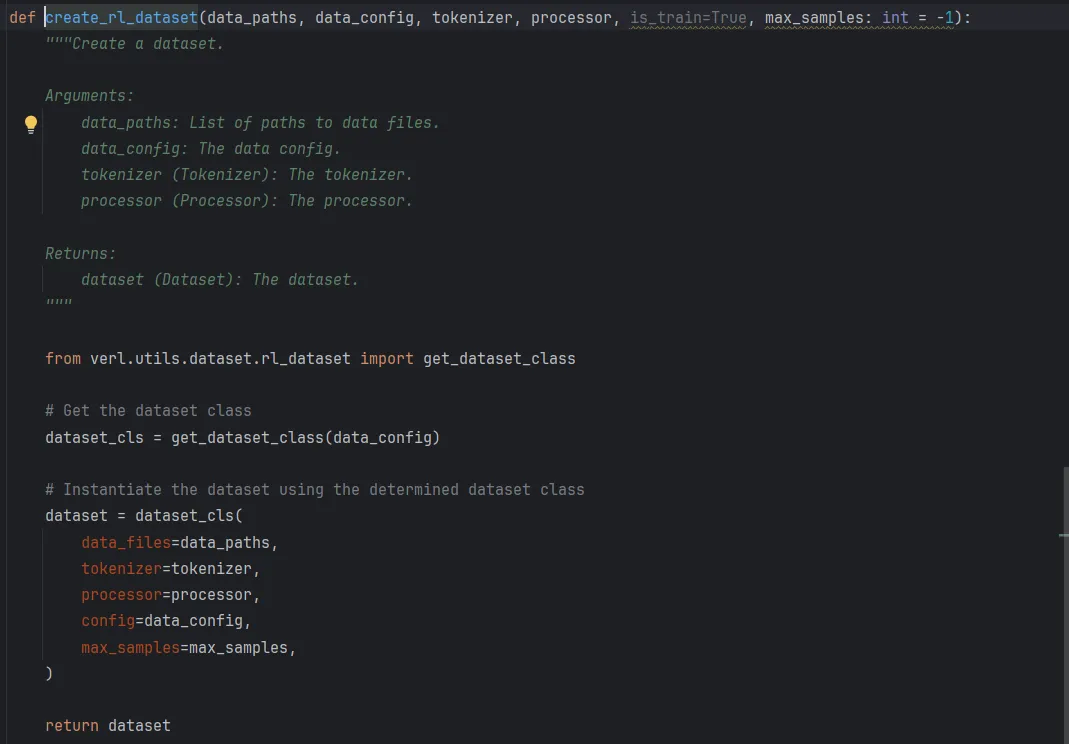Click the max_samples=max_samples keyword argument
1069x744 pixels.
pos(188,647)
